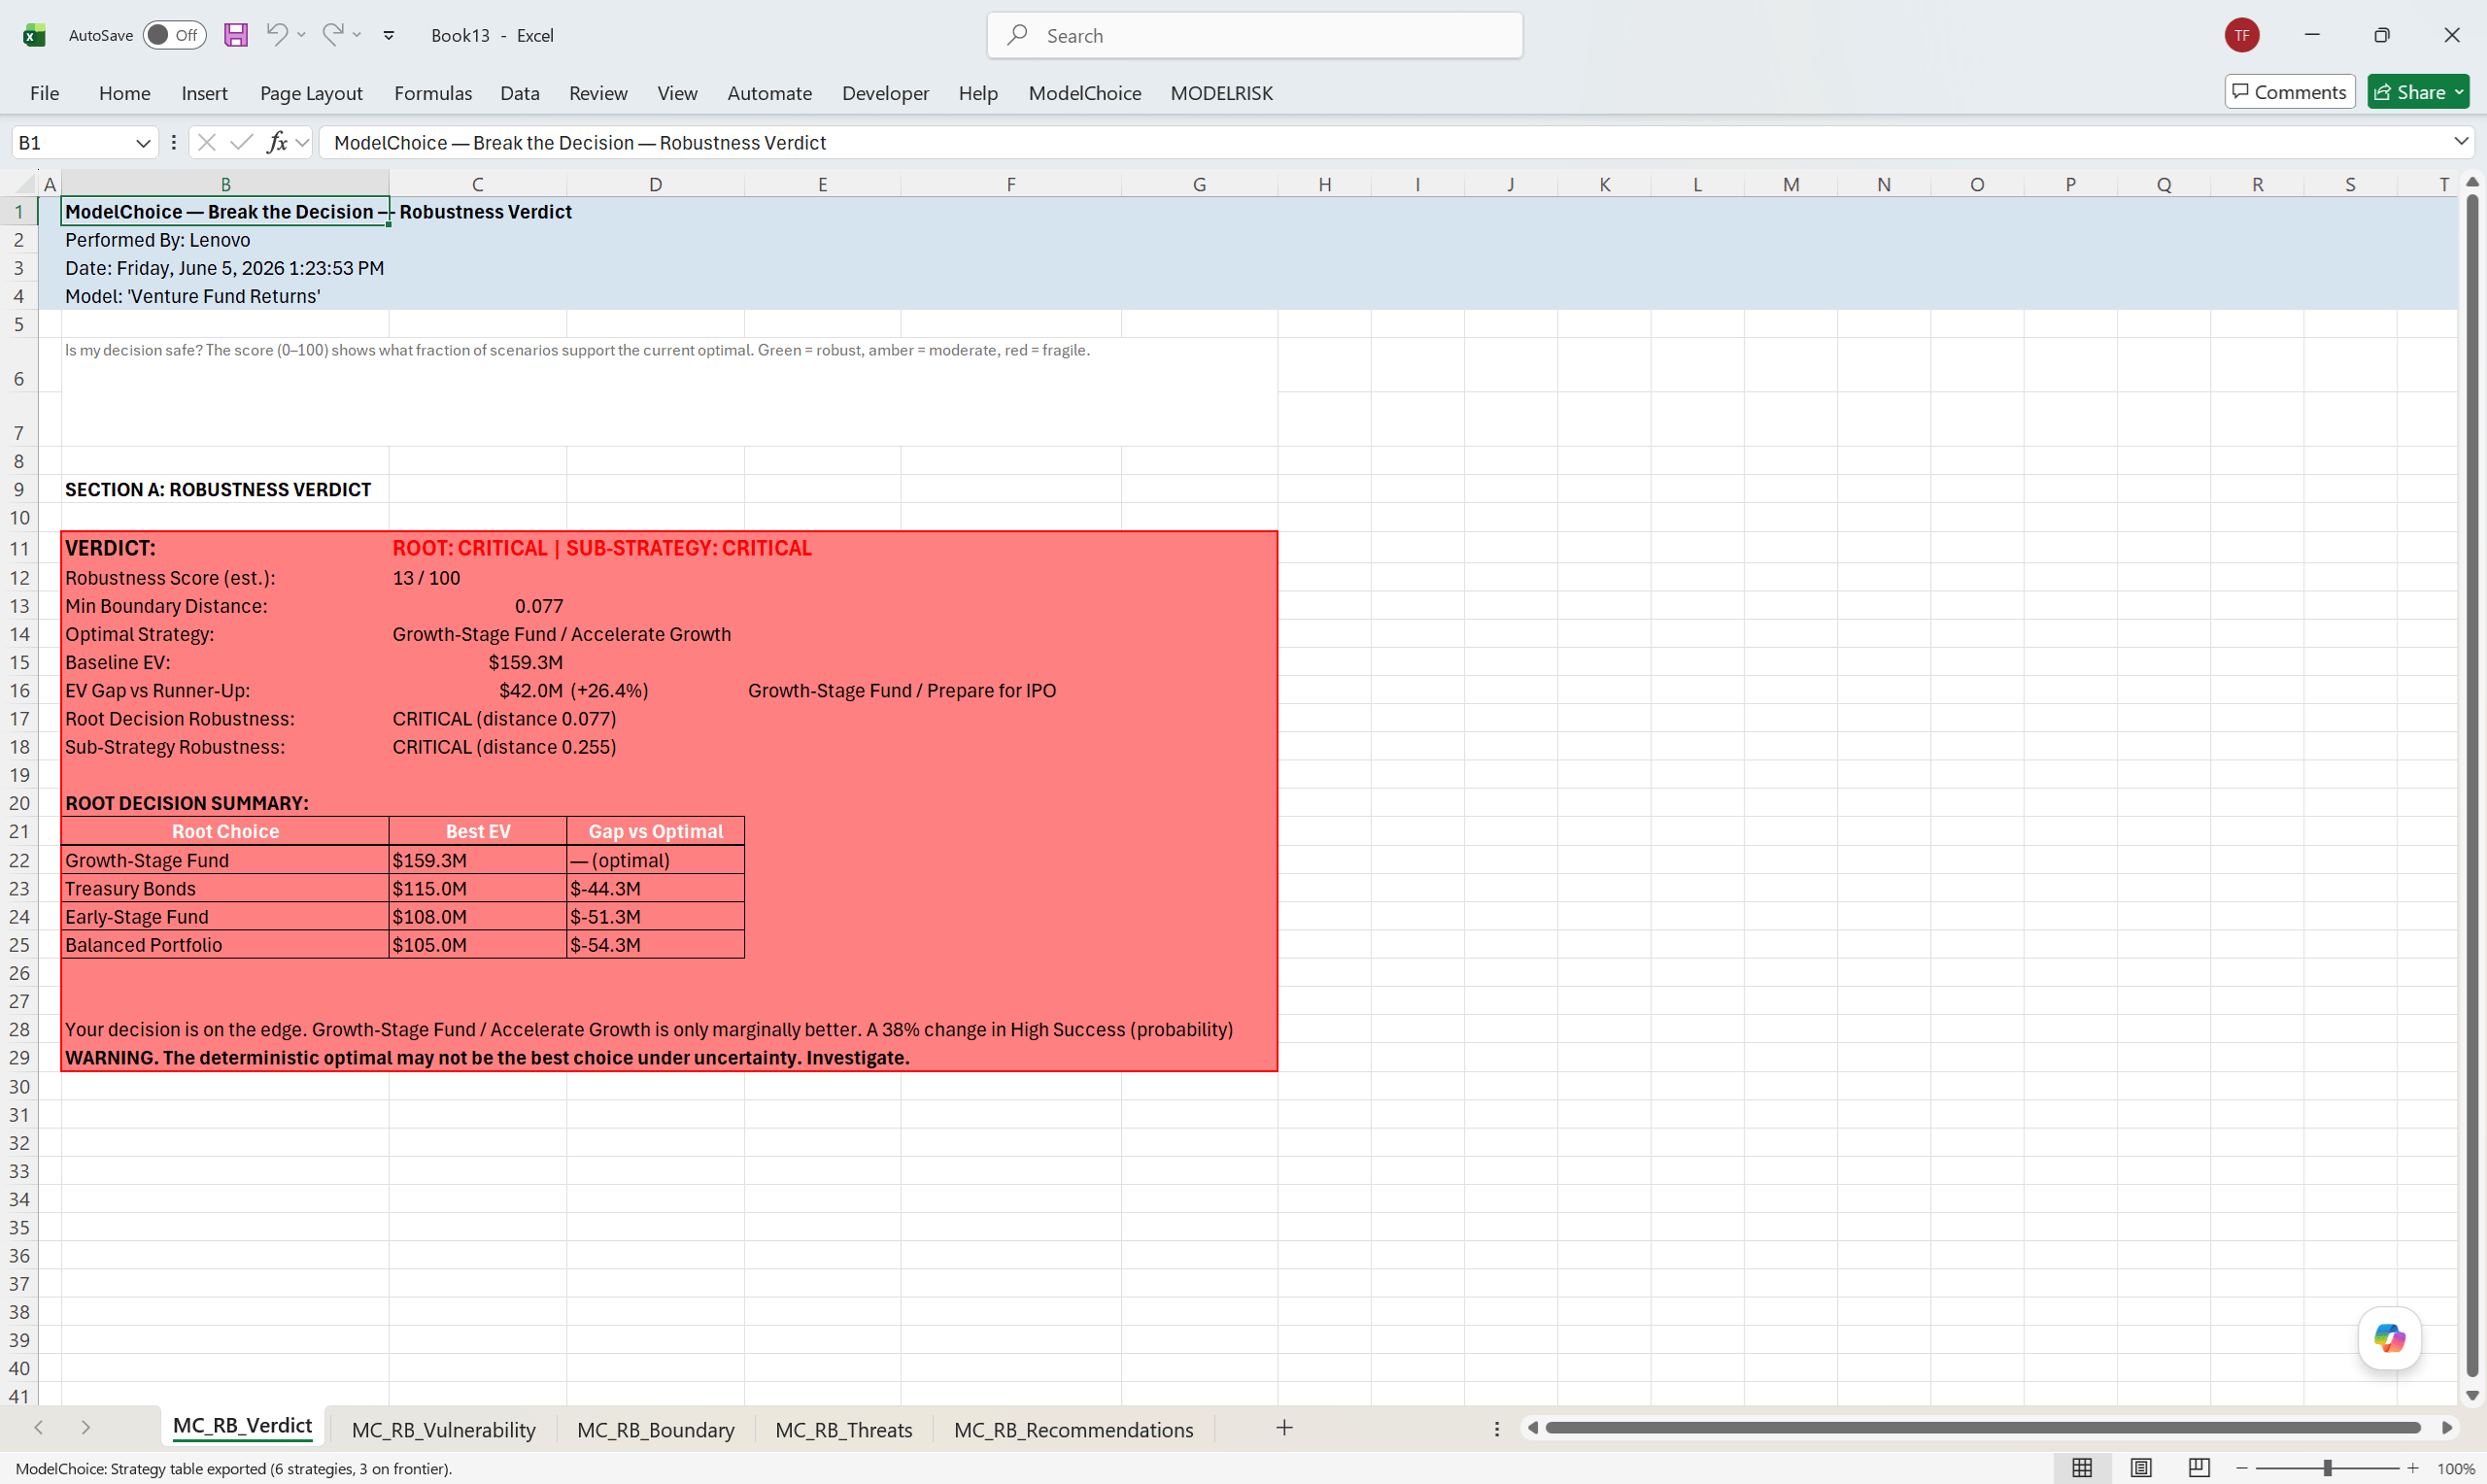The width and height of the screenshot is (2487, 1484).
Task: Click the Treasury Bonds row cell
Action: [225, 888]
